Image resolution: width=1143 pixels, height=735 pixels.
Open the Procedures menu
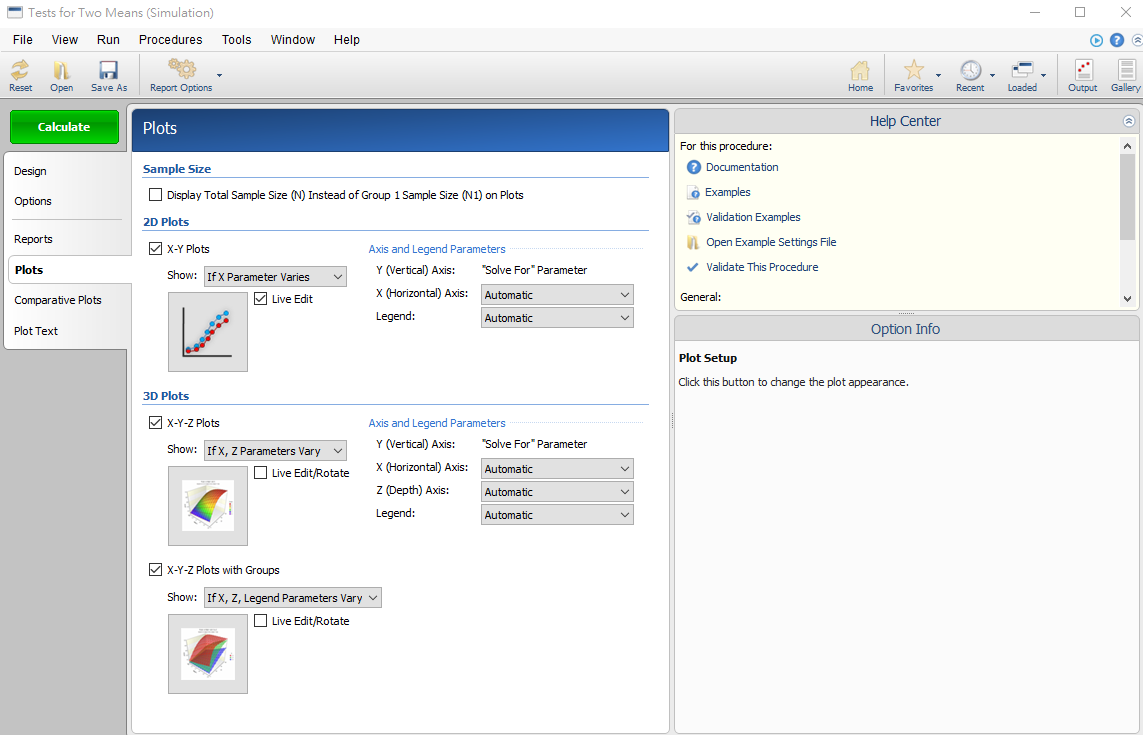coord(170,40)
